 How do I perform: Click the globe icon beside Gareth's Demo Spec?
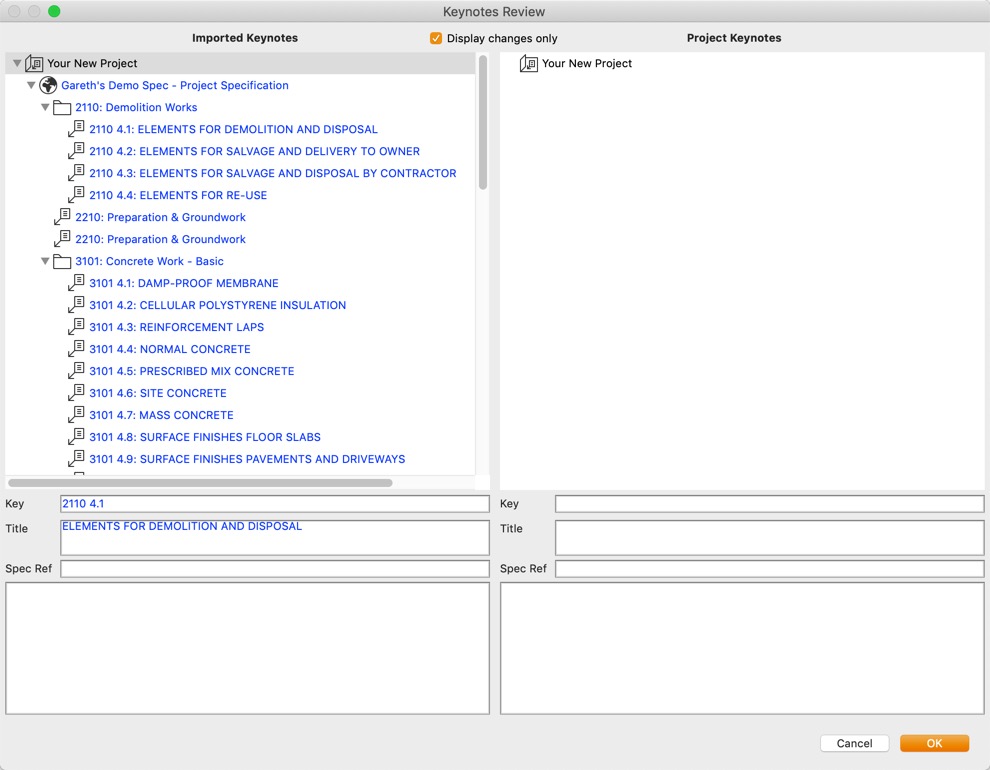48,86
